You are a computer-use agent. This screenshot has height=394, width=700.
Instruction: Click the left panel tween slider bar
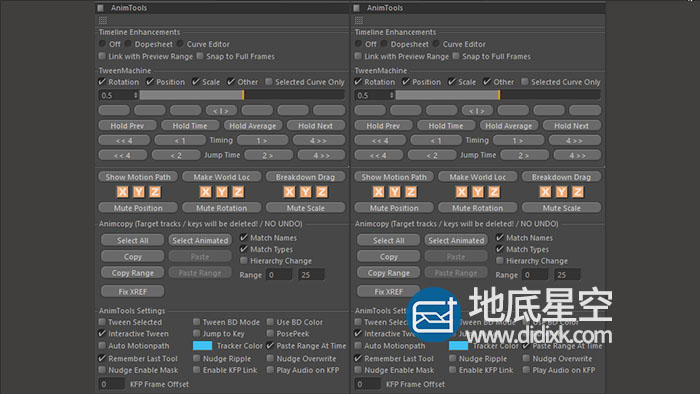point(242,95)
